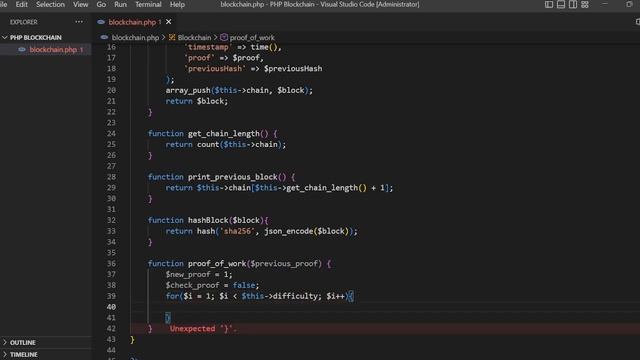Click method symbol icon in breadcrumb
The height and width of the screenshot is (360, 640).
click(x=224, y=38)
